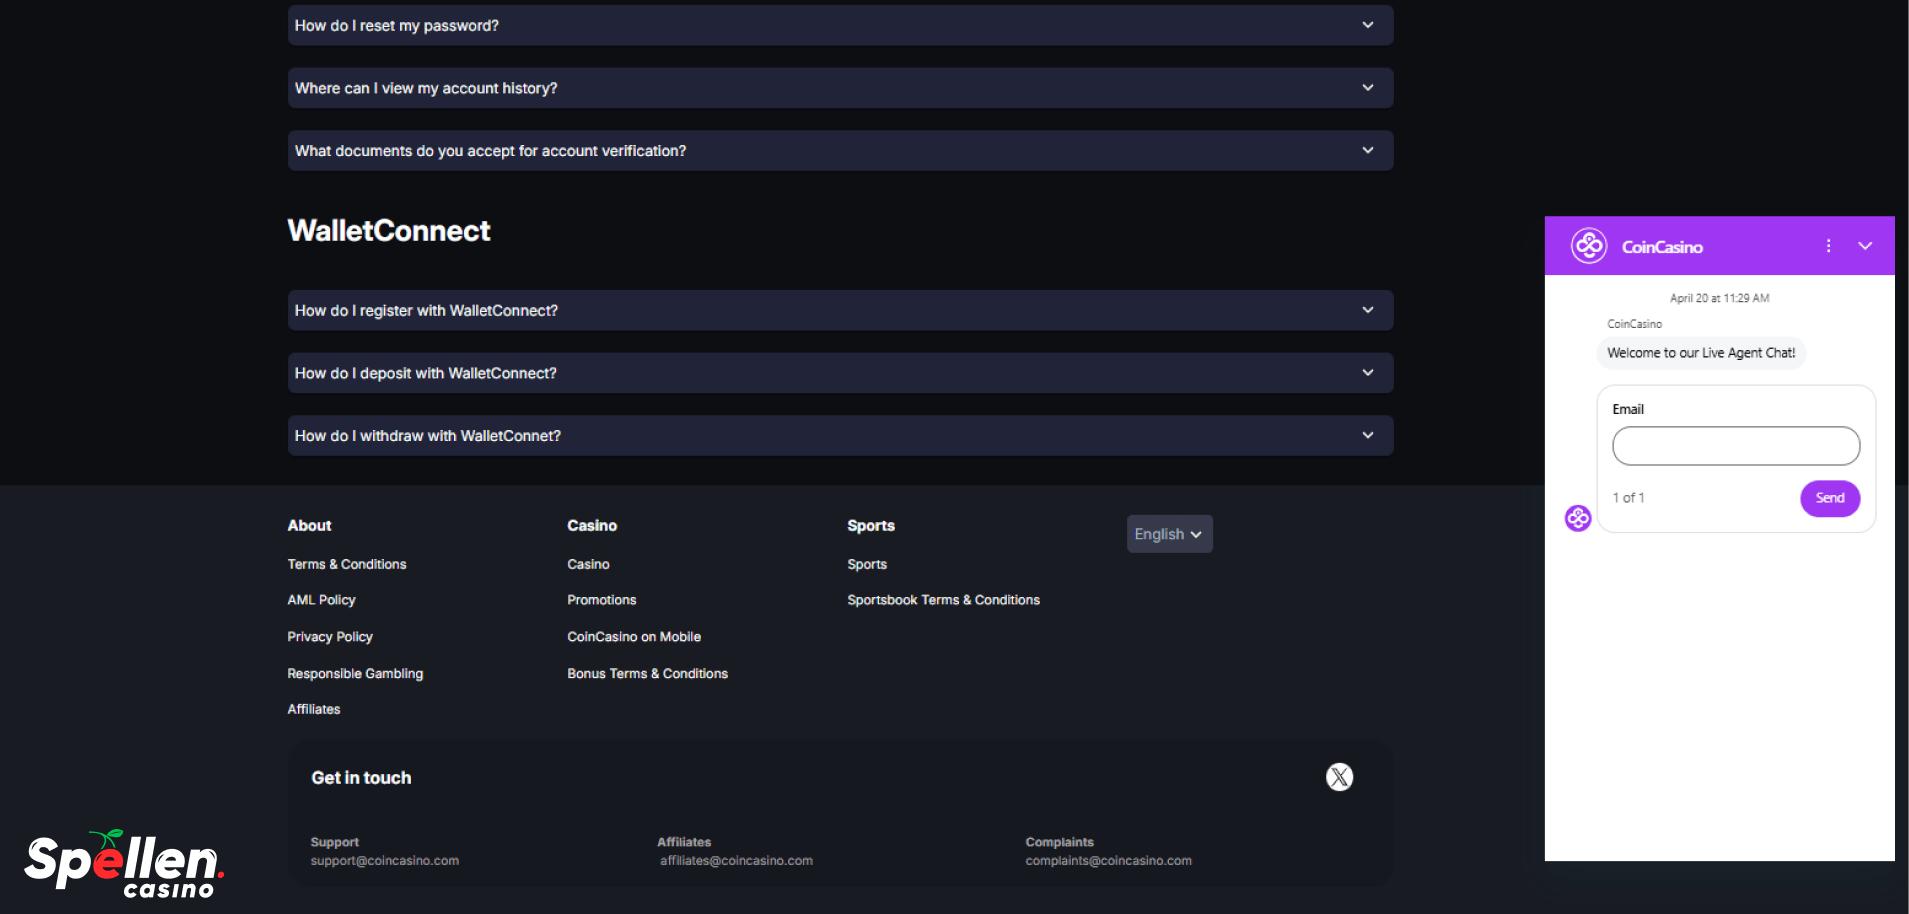Click the WalletConnect section heading
Screen dimensions: 1909x914
click(389, 231)
